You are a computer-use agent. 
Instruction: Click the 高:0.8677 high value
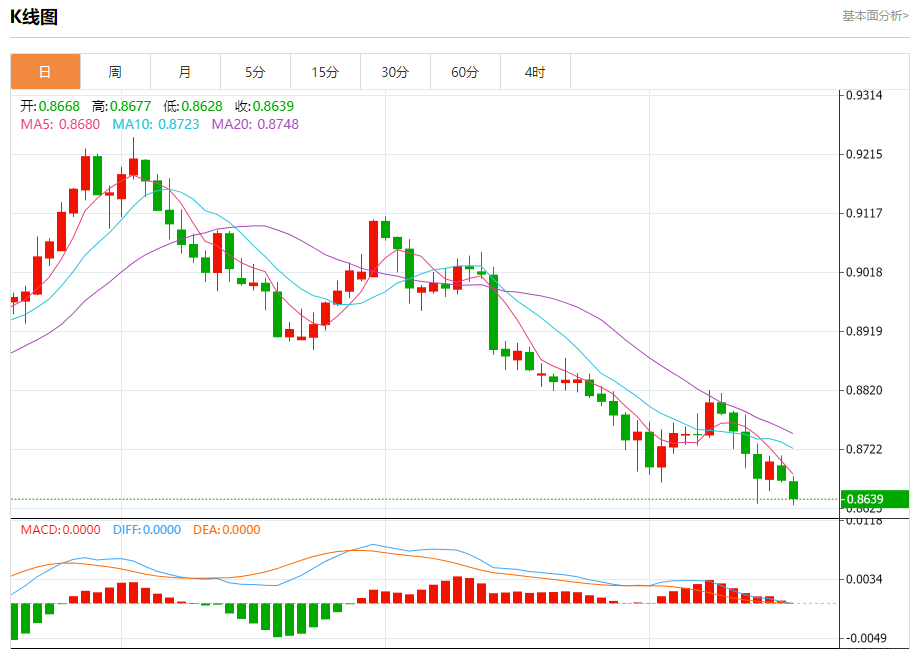(121, 106)
